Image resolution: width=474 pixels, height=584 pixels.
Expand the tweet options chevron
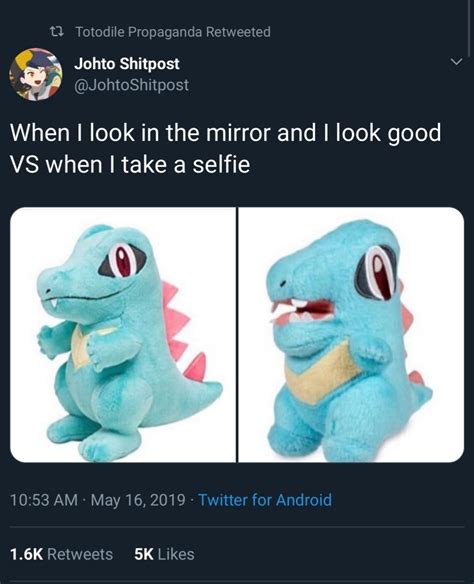456,61
